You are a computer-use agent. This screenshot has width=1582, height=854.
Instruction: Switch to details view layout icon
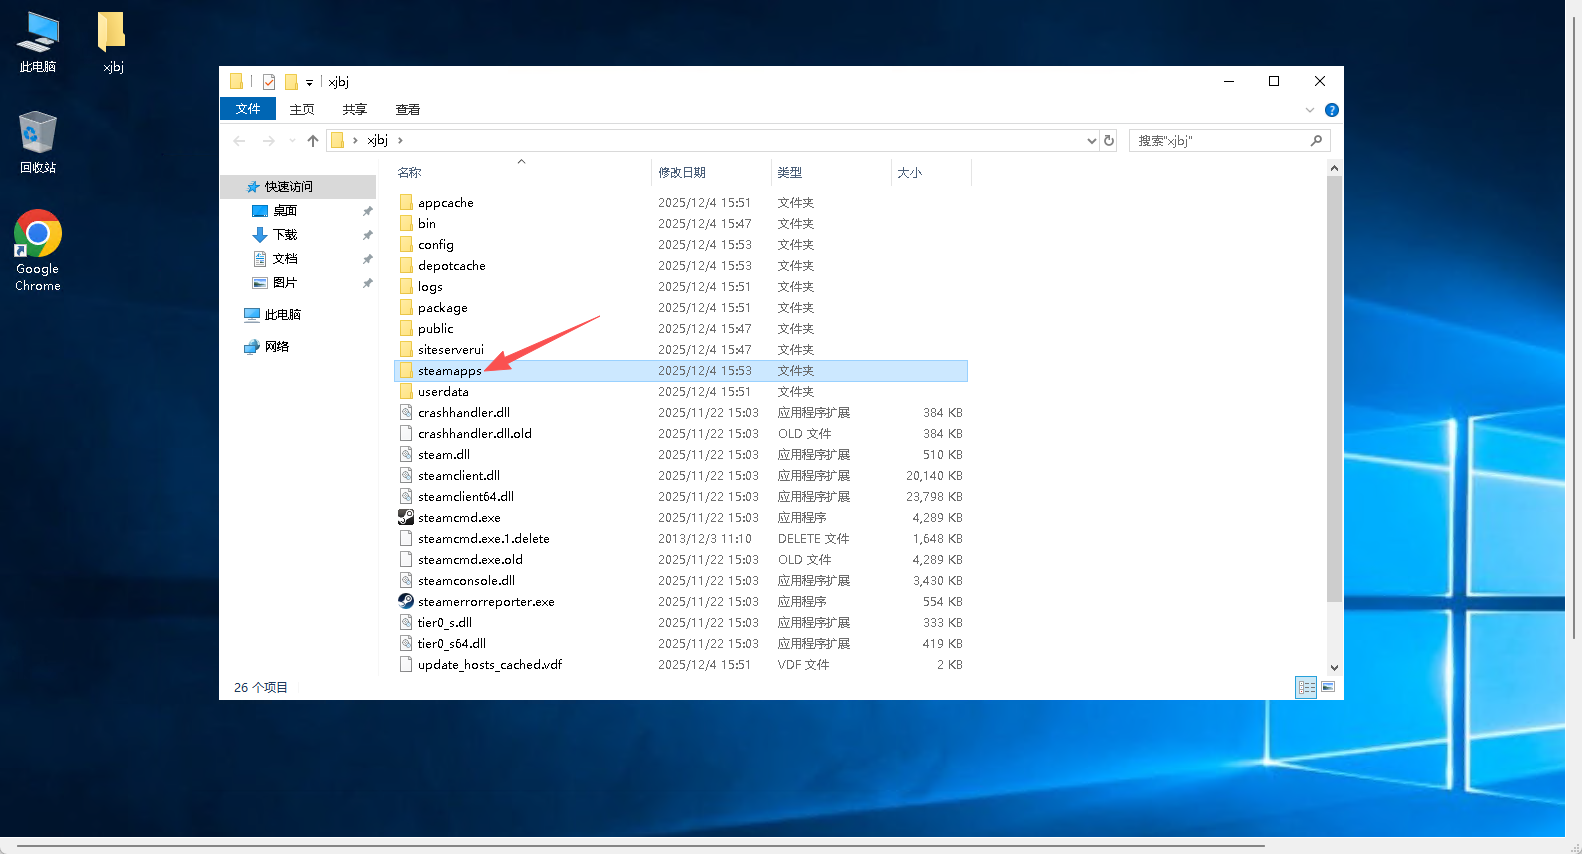[x=1306, y=687]
